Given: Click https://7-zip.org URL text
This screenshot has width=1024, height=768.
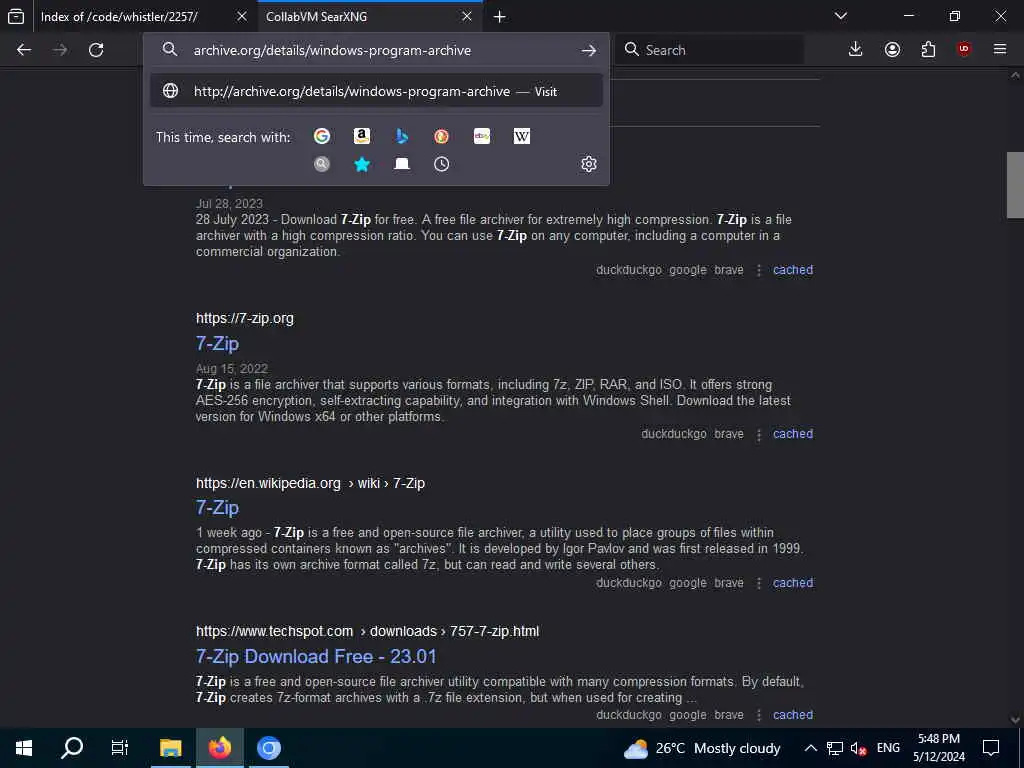Looking at the screenshot, I should pos(245,319).
